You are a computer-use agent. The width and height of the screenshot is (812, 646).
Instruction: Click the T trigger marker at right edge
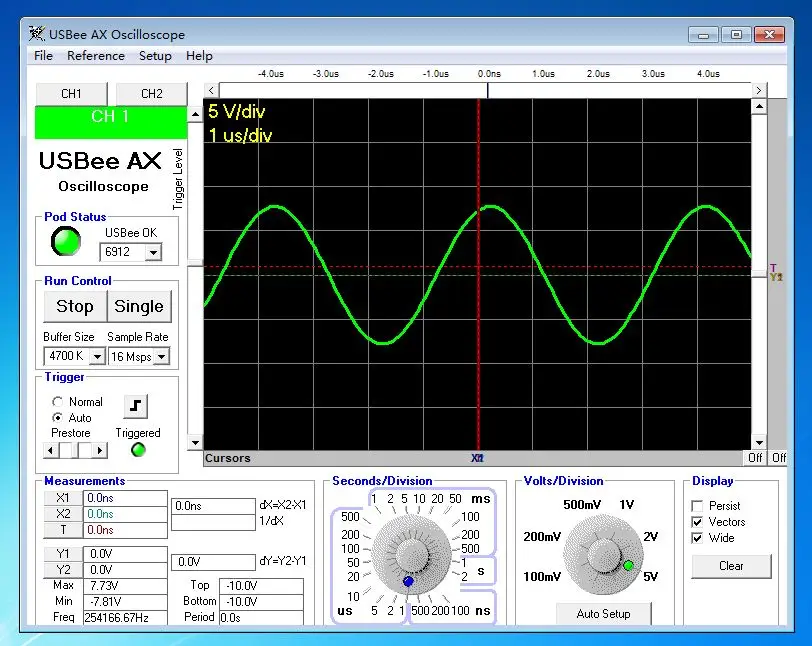click(773, 268)
